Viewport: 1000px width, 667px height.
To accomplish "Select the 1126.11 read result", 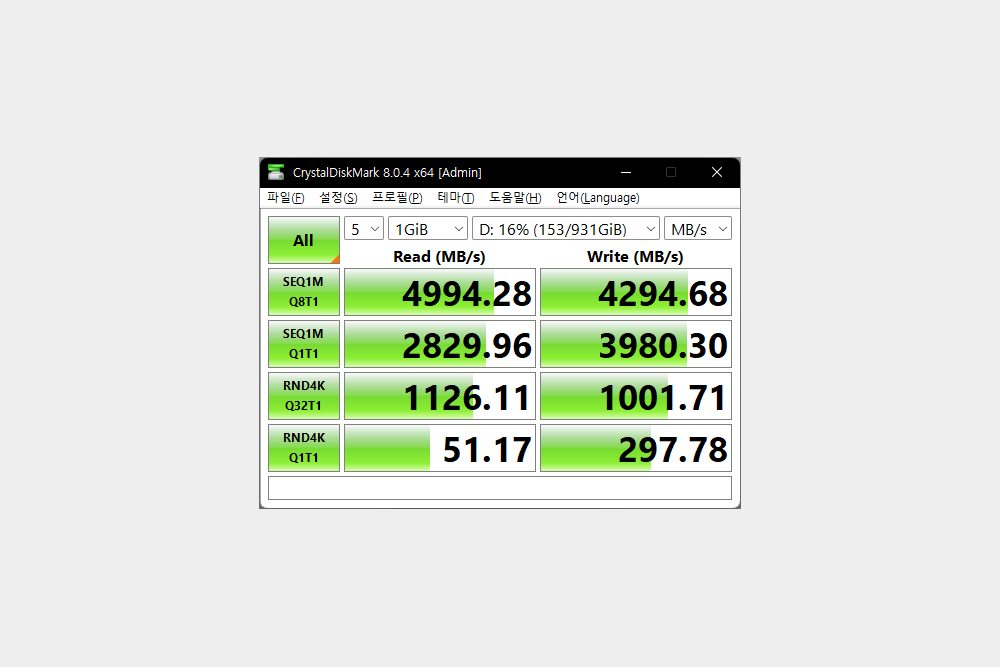I will 440,396.
